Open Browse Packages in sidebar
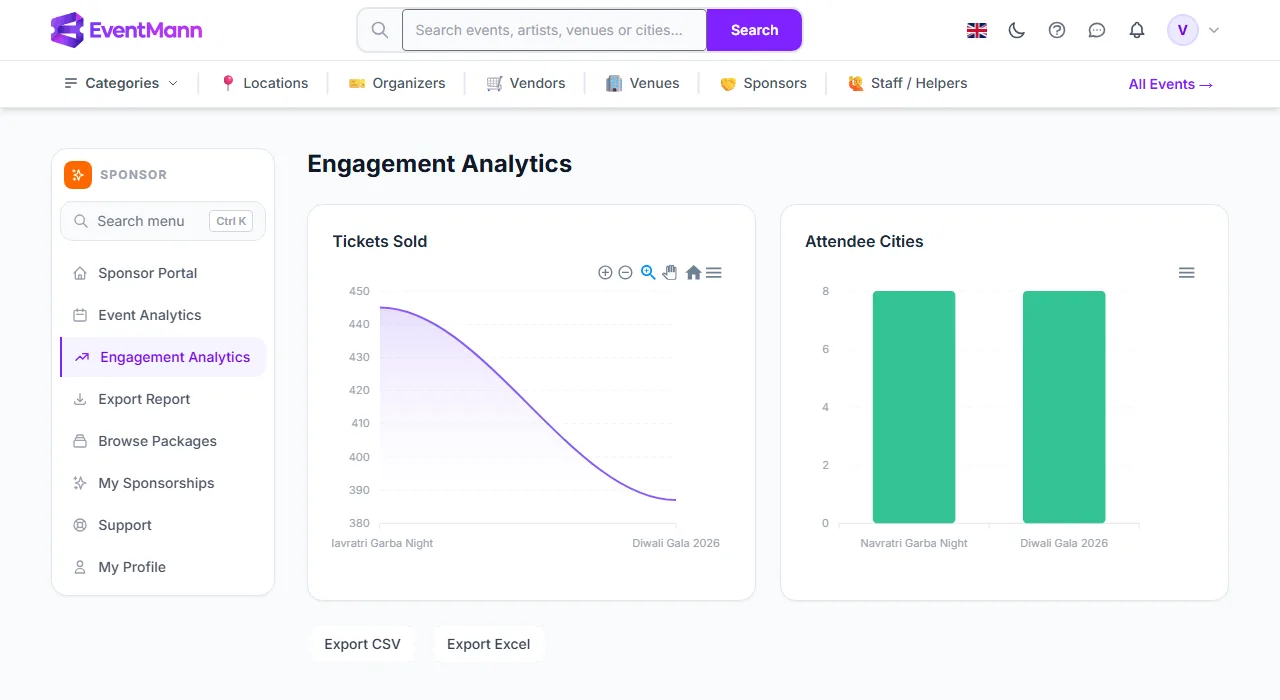Viewport: 1280px width, 700px height. (x=163, y=441)
